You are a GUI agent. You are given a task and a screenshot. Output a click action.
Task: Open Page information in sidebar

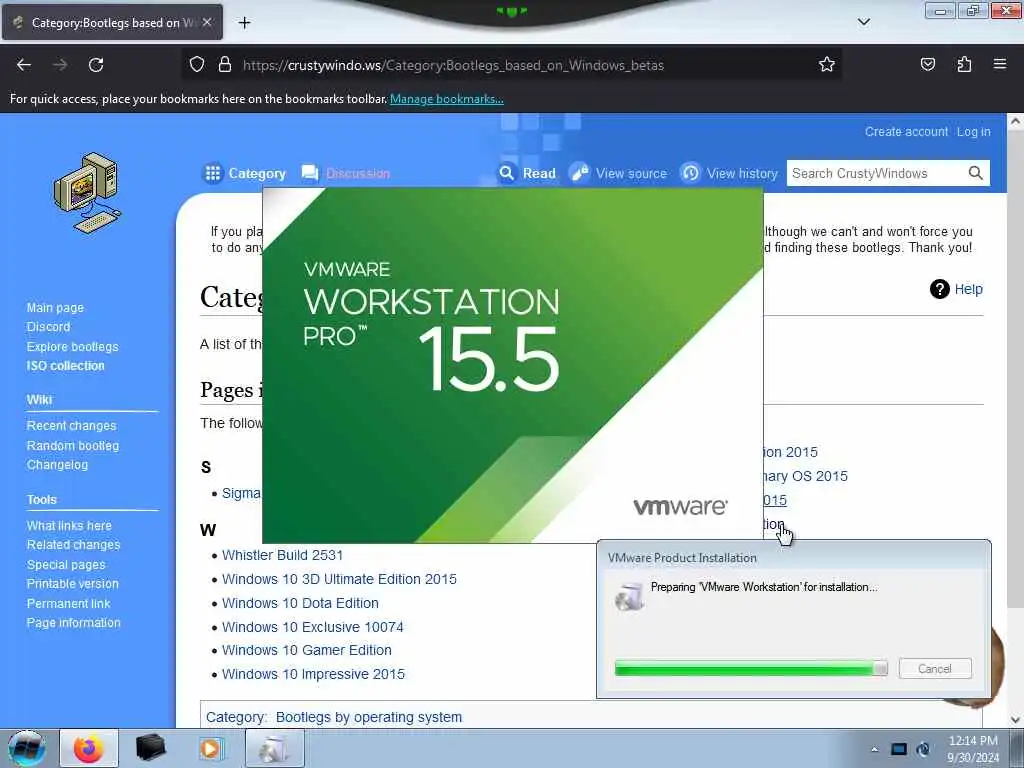[73, 623]
